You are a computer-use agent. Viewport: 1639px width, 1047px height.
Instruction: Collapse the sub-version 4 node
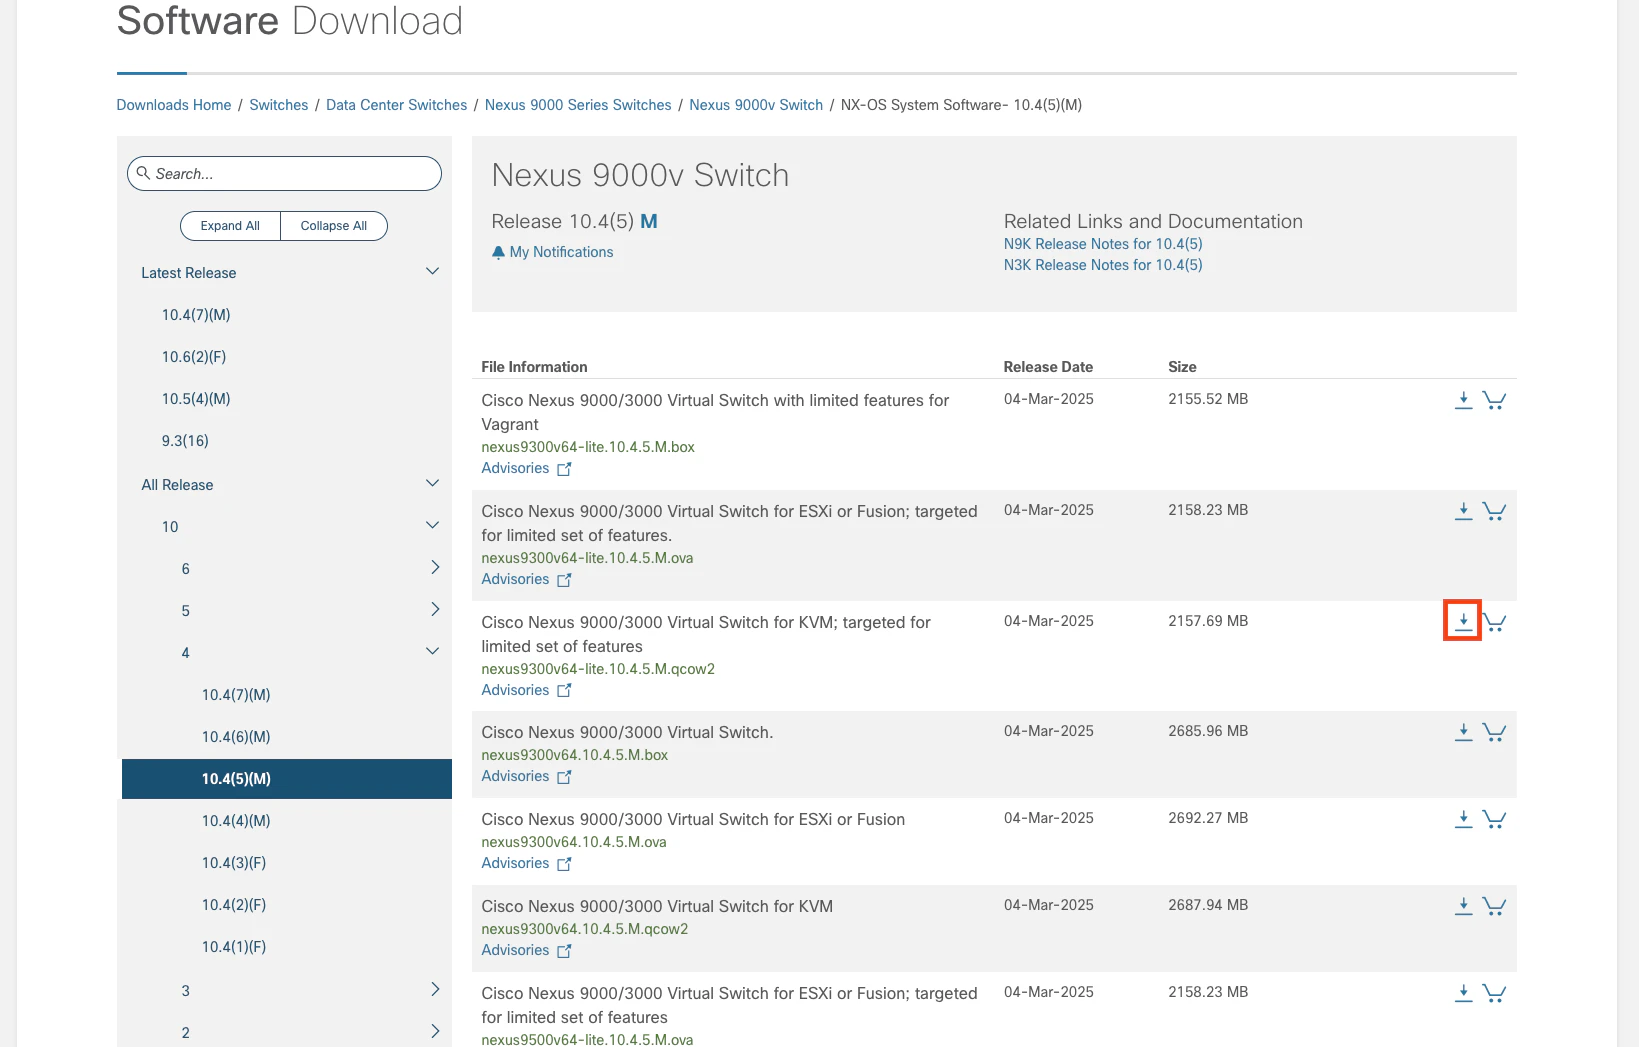click(432, 652)
